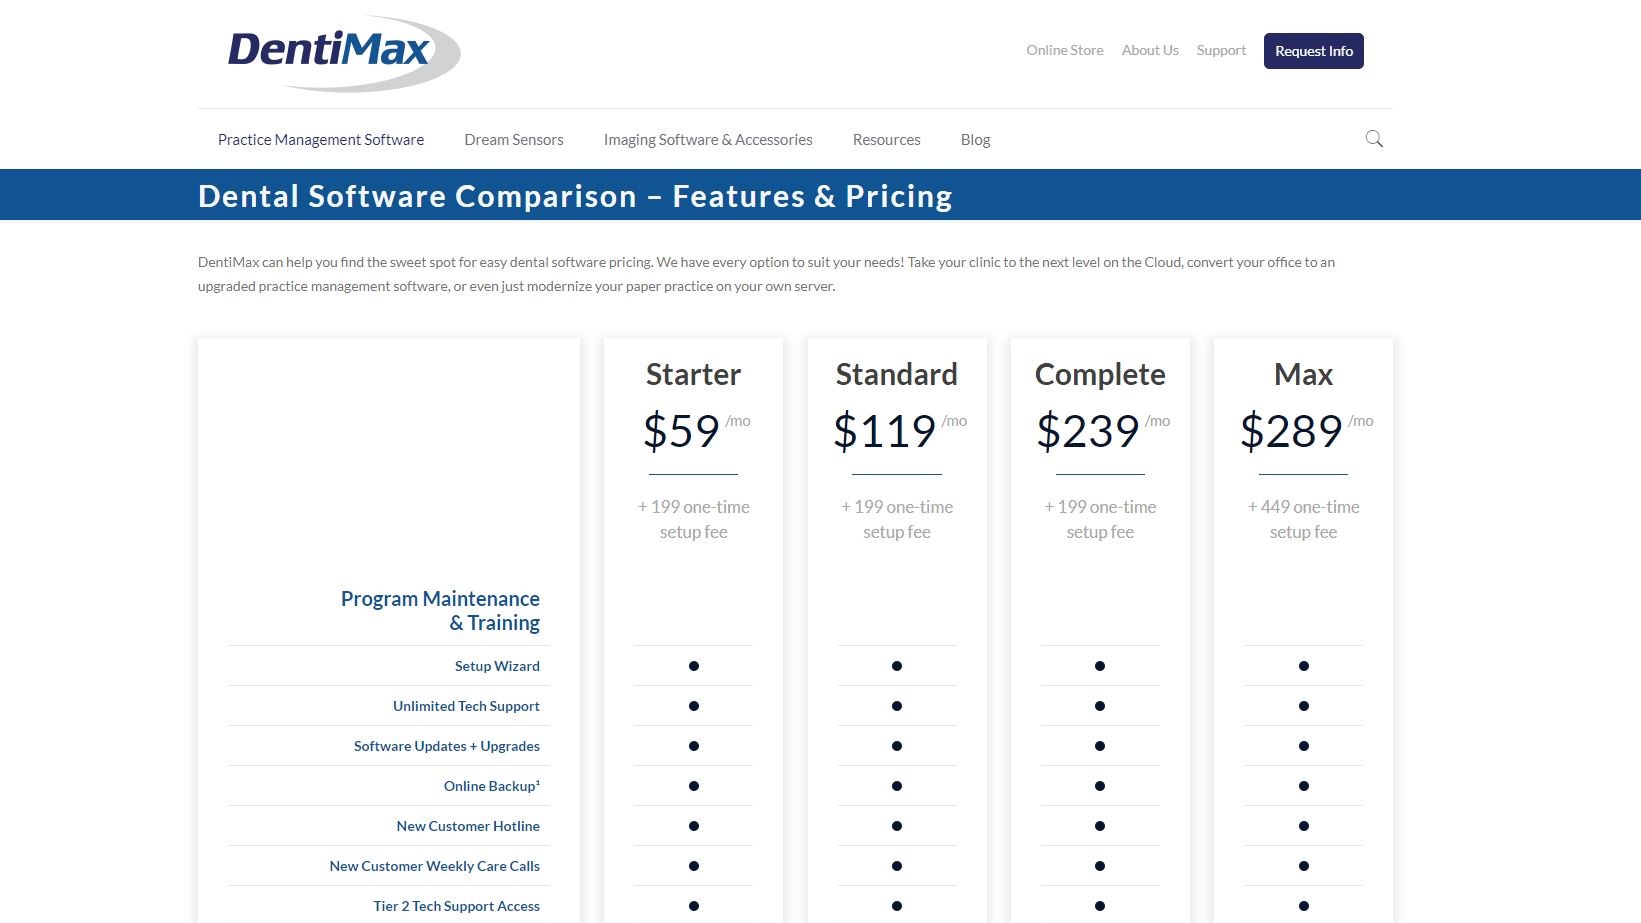Open the search magnifier icon
1641x923 pixels.
pyautogui.click(x=1374, y=139)
